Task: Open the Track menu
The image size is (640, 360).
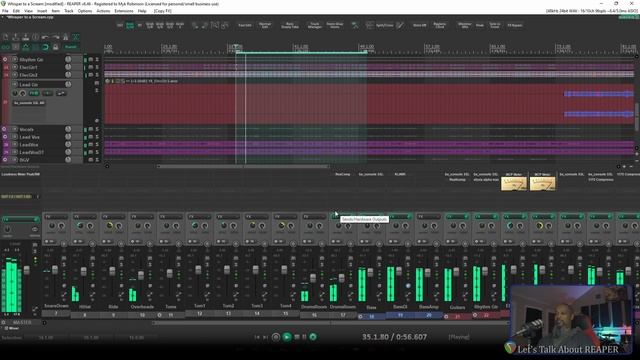Action: point(69,11)
